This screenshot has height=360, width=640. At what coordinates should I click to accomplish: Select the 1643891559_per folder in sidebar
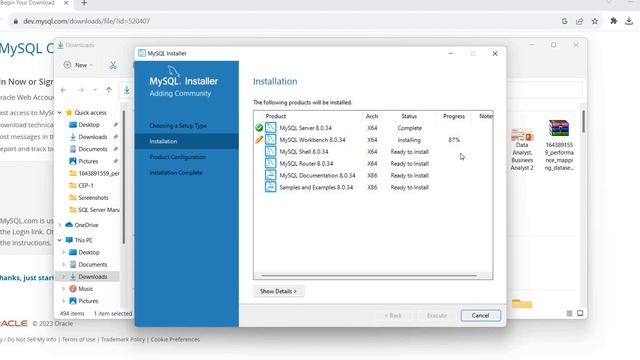click(94, 173)
